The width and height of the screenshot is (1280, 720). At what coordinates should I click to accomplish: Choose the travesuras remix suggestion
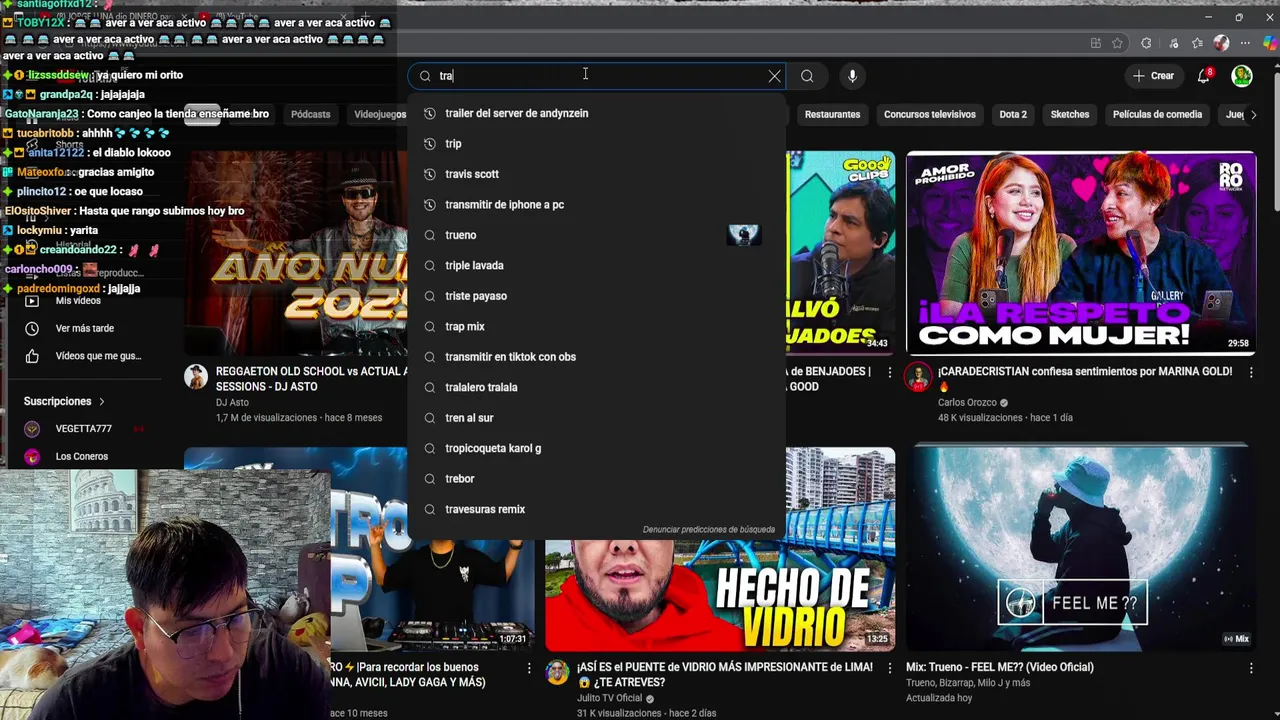(x=597, y=509)
